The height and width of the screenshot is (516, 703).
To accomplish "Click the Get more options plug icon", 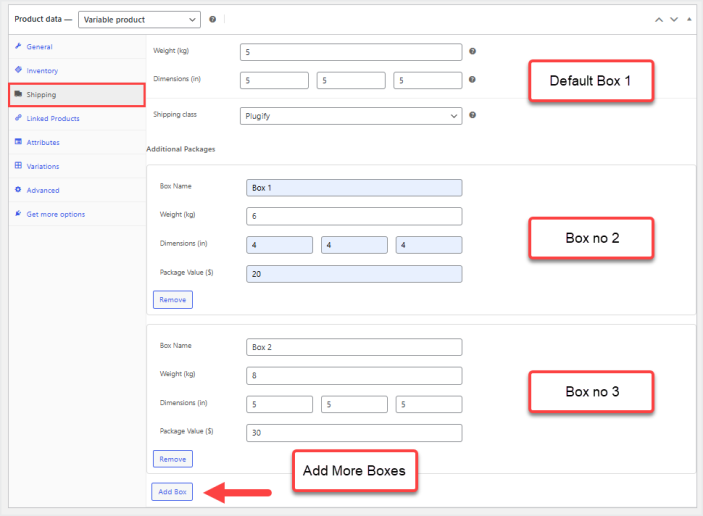I will point(18,213).
